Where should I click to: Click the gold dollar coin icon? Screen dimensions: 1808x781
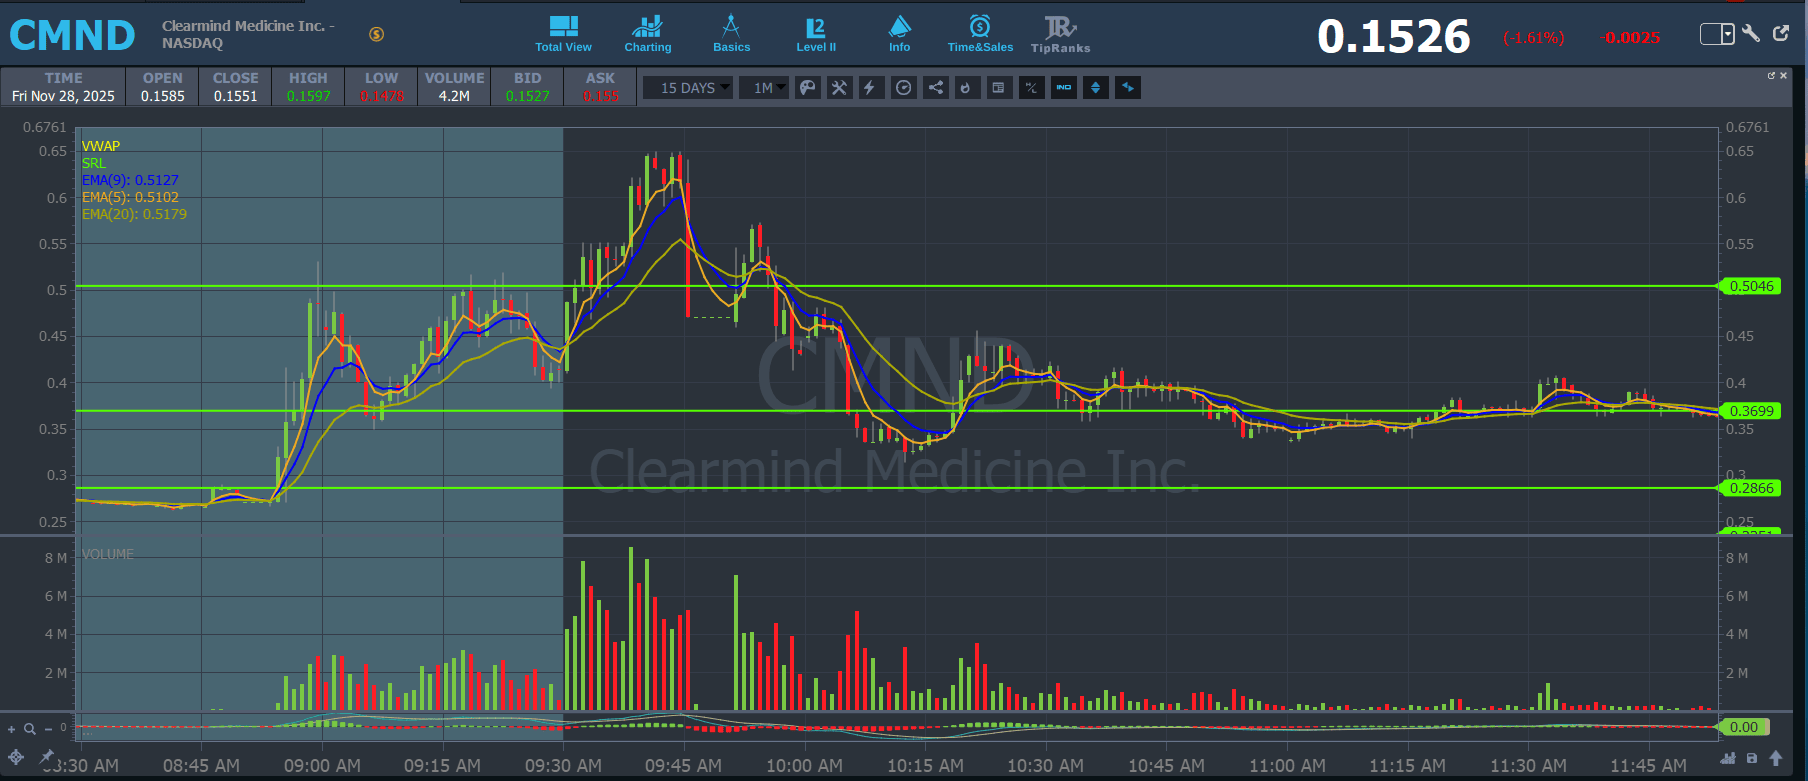[x=377, y=34]
